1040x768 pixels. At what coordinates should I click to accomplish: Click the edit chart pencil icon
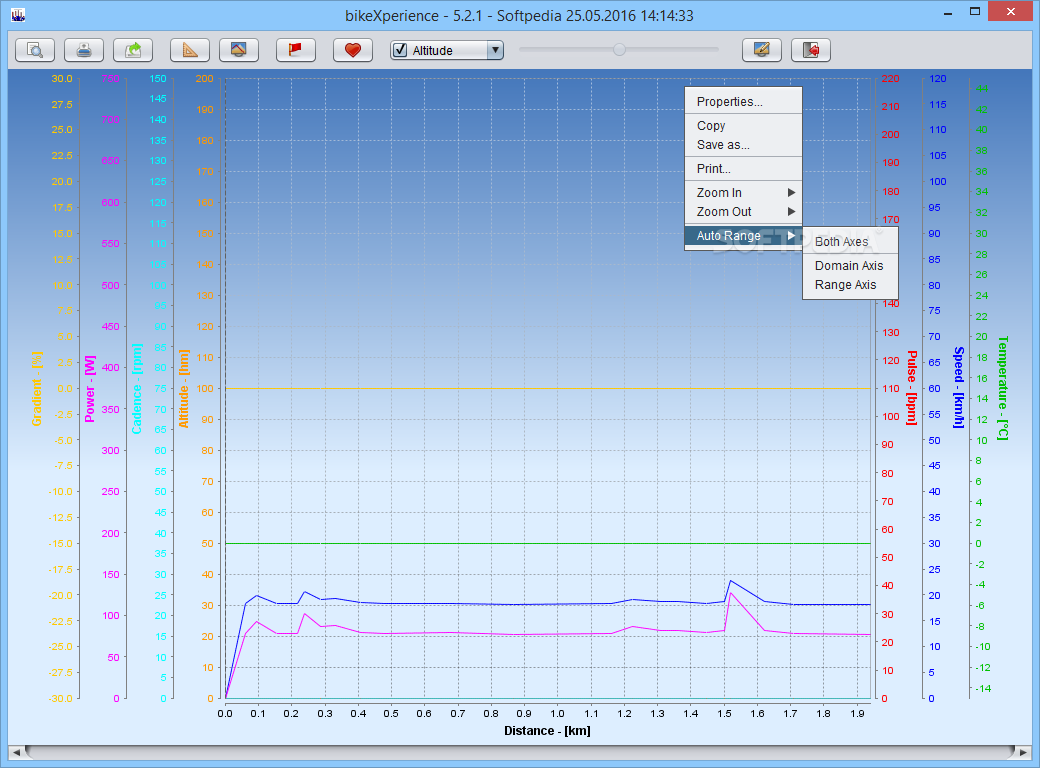pyautogui.click(x=761, y=50)
